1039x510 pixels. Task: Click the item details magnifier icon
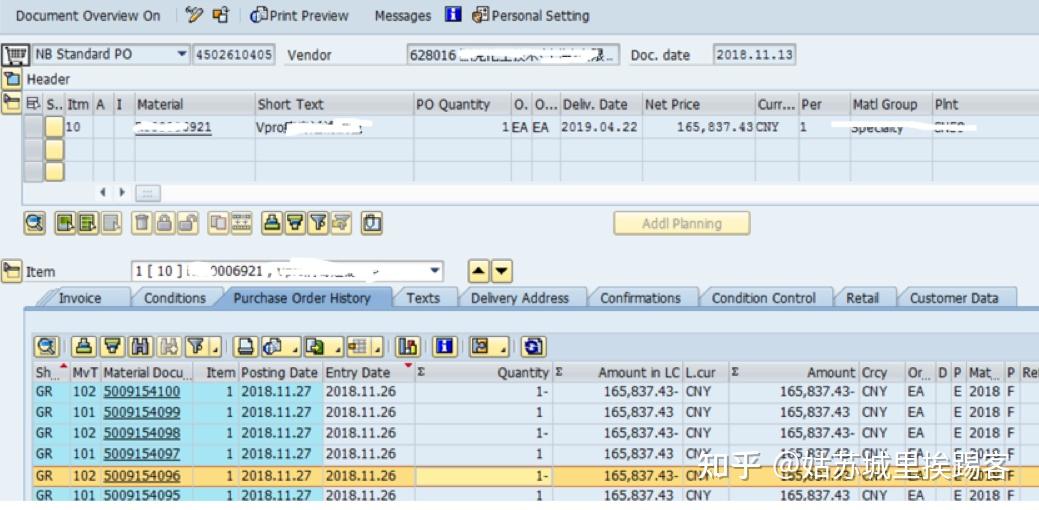(x=35, y=223)
